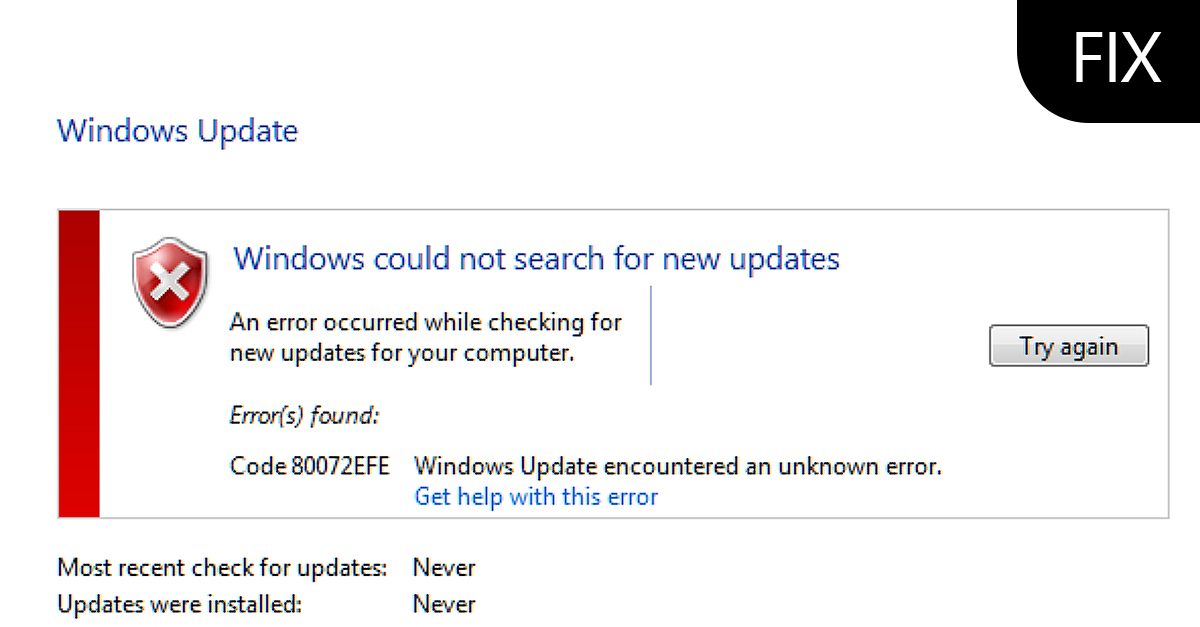Click the Windows could not search heading
Screen dimensions: 1200x627
[536, 258]
